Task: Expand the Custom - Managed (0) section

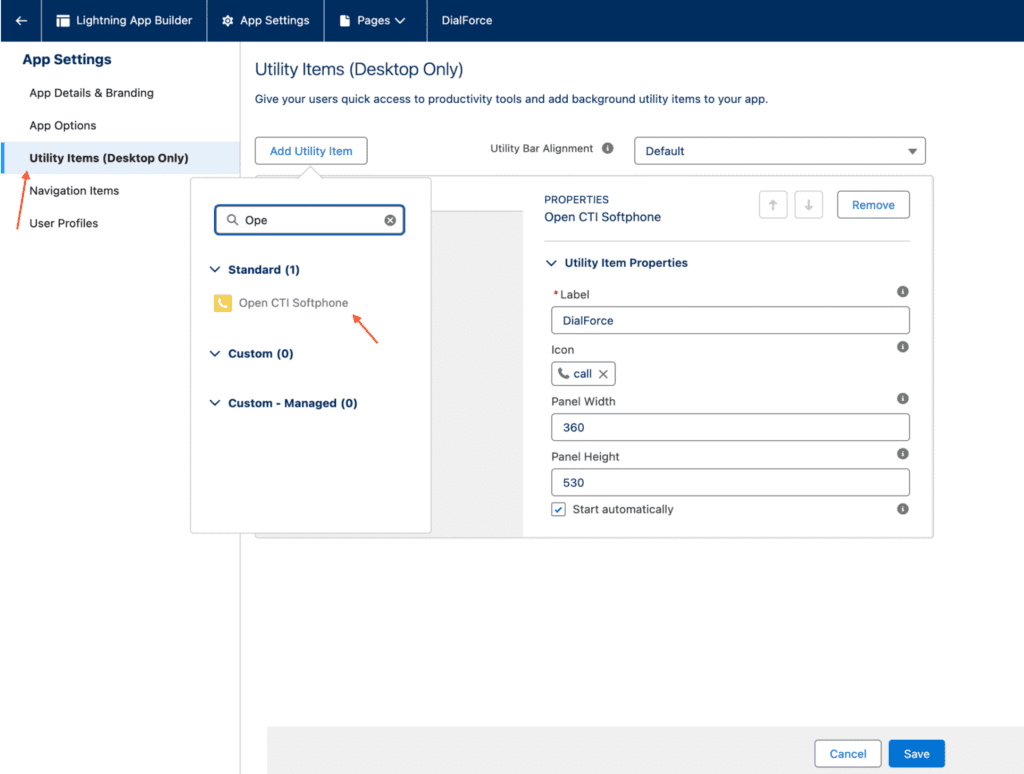Action: pyautogui.click(x=215, y=403)
